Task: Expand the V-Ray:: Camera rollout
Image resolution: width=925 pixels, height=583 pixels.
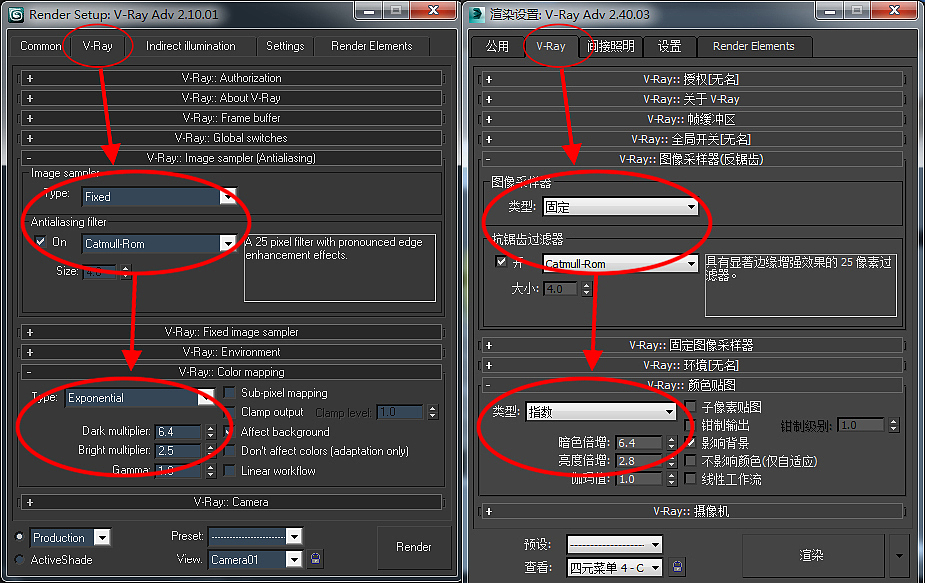Action: pyautogui.click(x=231, y=502)
